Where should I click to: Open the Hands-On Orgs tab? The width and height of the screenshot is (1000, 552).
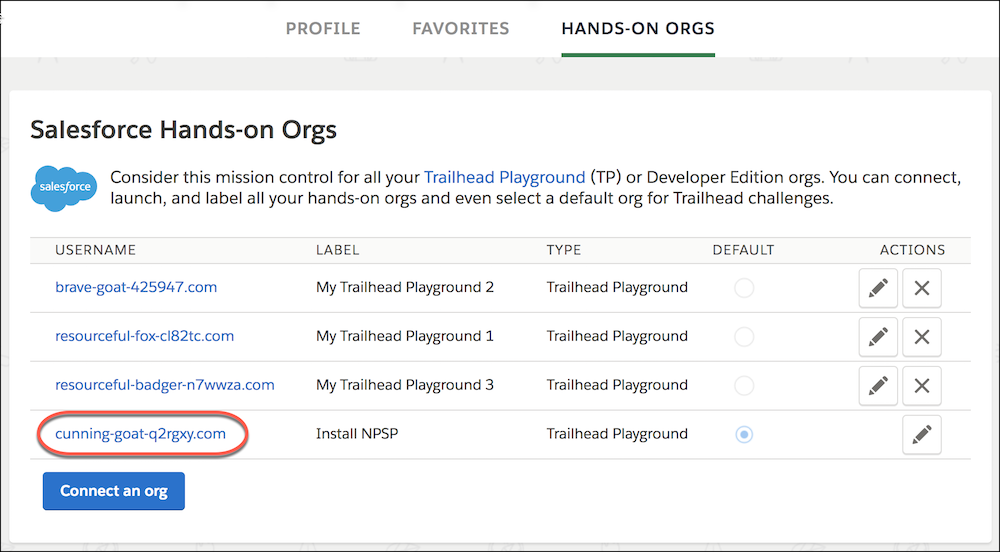coord(638,29)
